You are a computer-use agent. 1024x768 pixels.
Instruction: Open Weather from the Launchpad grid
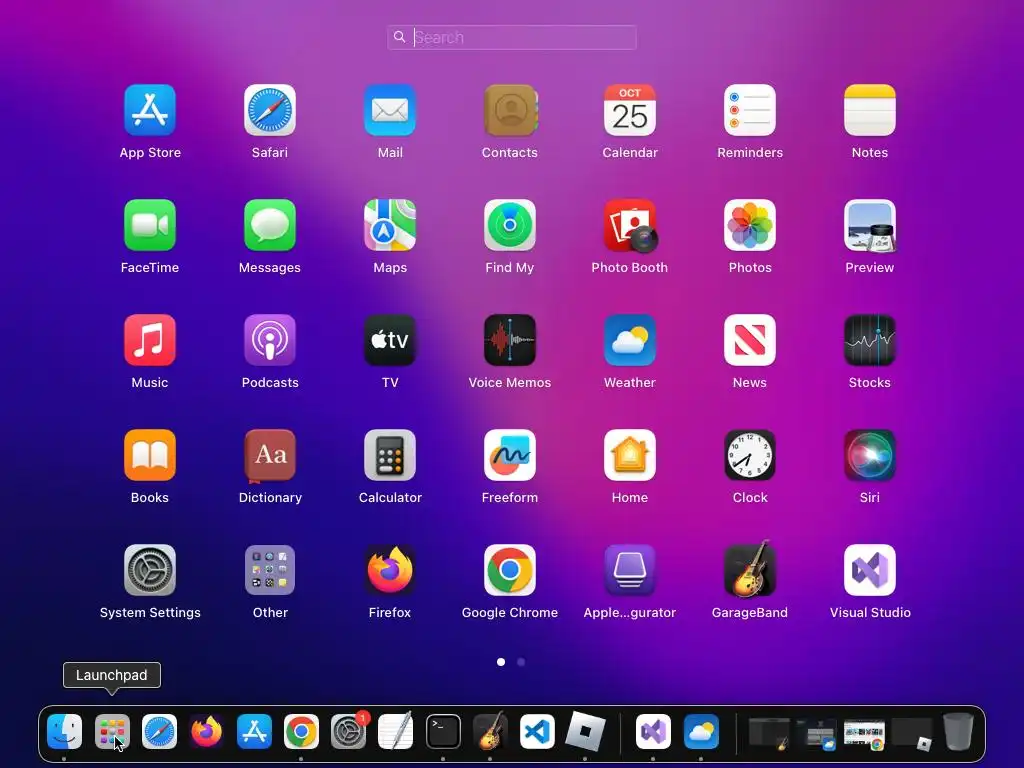click(630, 340)
